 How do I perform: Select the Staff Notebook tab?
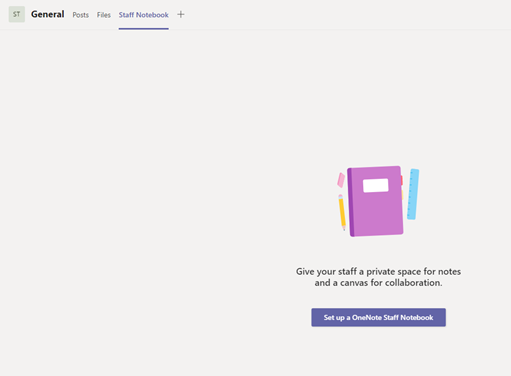pyautogui.click(x=144, y=15)
